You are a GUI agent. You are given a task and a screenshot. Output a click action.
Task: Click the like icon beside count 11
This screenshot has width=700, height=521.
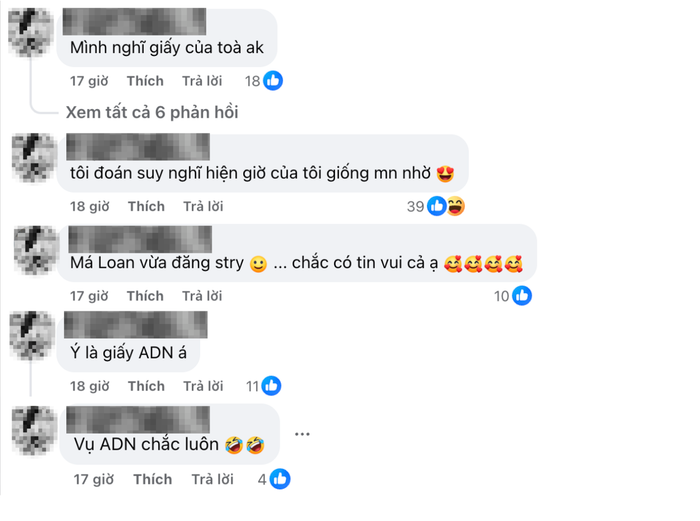tap(271, 386)
